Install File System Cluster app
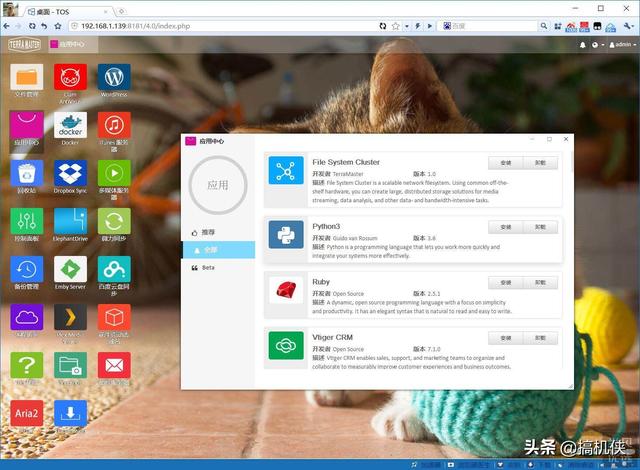Image resolution: width=640 pixels, height=470 pixels. pyautogui.click(x=505, y=163)
